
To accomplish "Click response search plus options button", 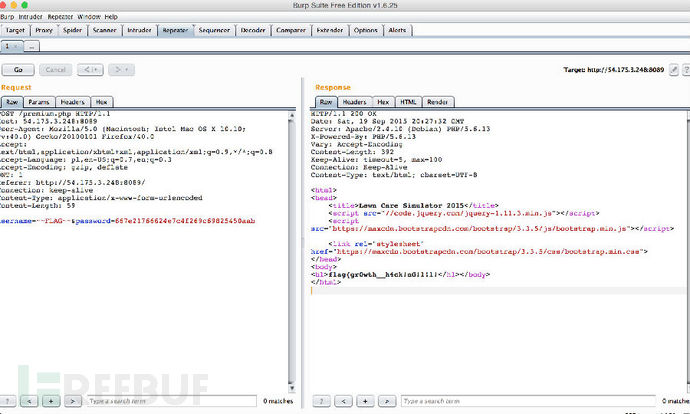I will tap(365, 401).
